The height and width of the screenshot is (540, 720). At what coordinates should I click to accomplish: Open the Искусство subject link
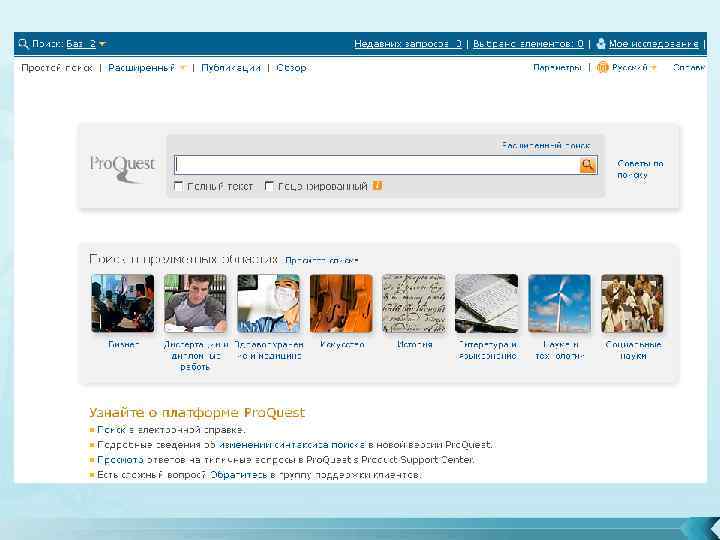342,344
